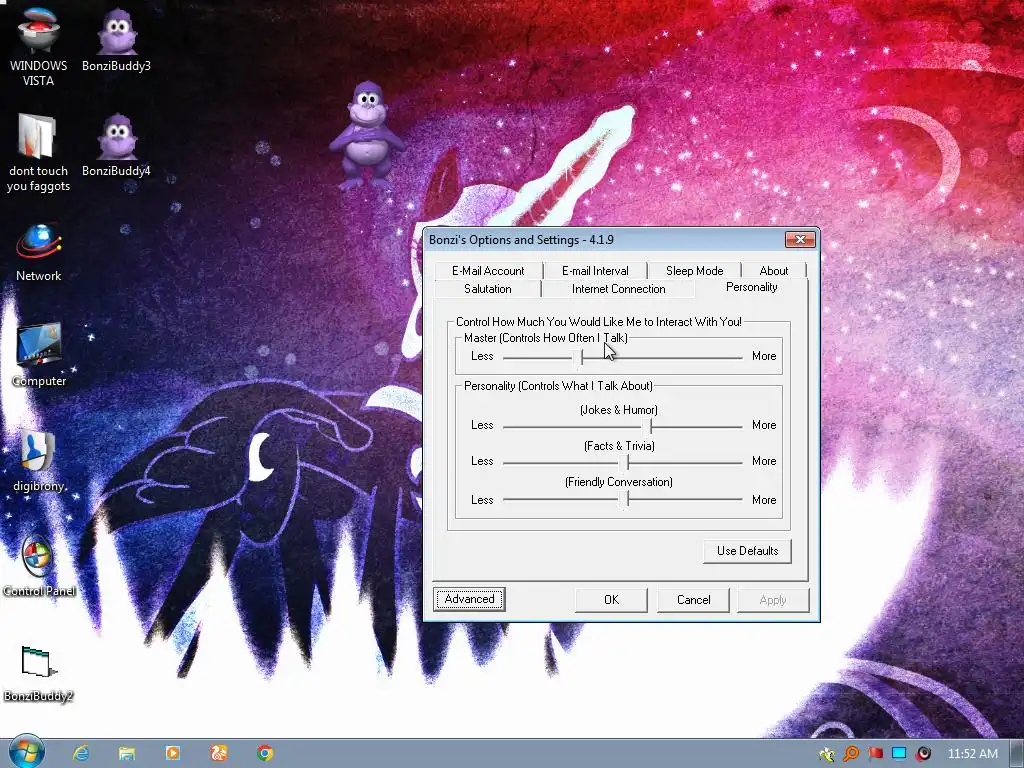
Task: Select the Network desktop icon
Action: click(38, 252)
